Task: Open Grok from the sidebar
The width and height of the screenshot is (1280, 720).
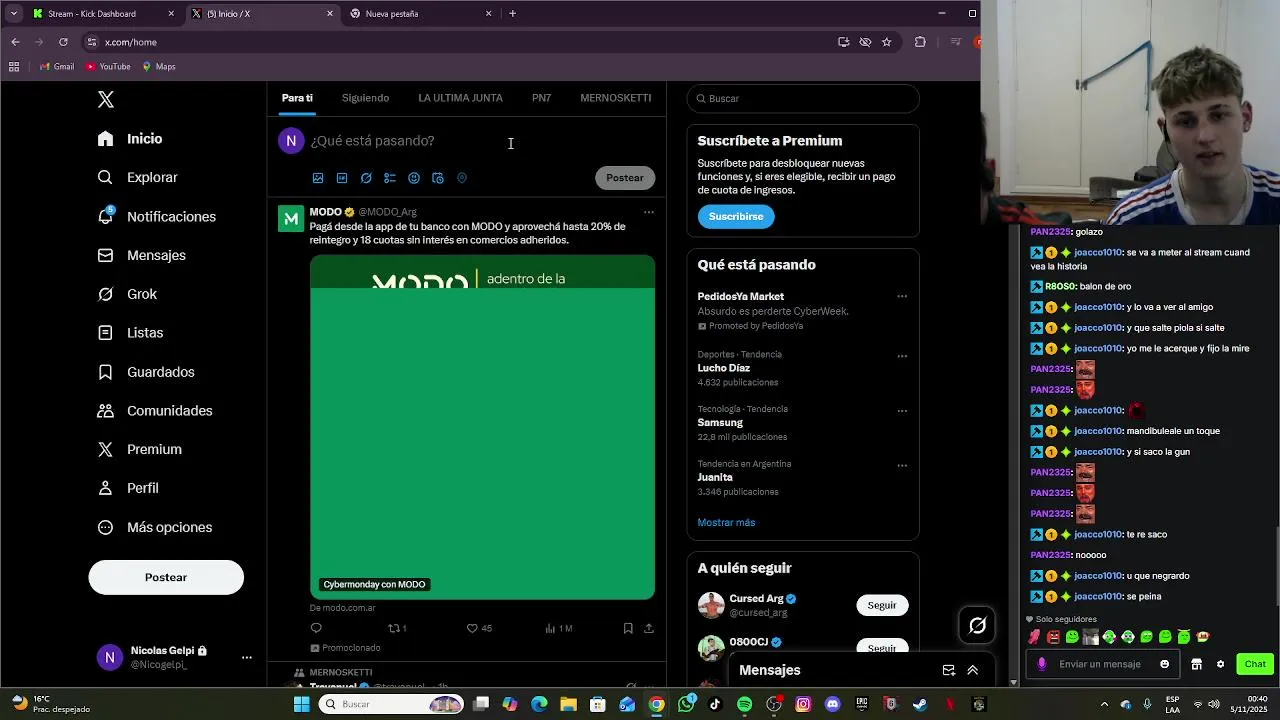Action: coord(127,294)
